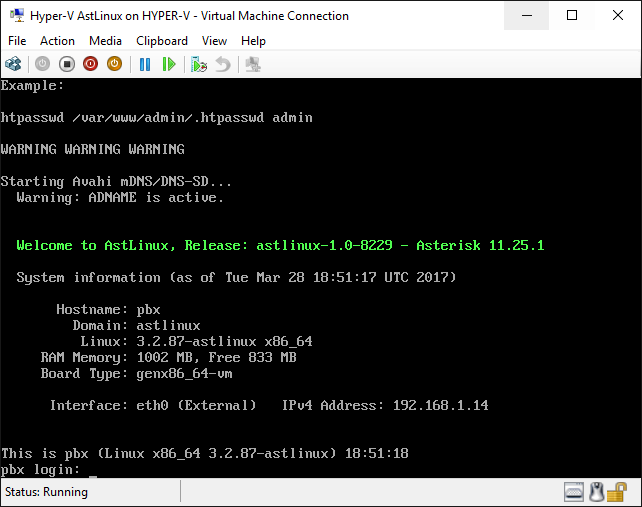The height and width of the screenshot is (507, 642).
Task: Click the padlock security status icon
Action: coord(617,492)
